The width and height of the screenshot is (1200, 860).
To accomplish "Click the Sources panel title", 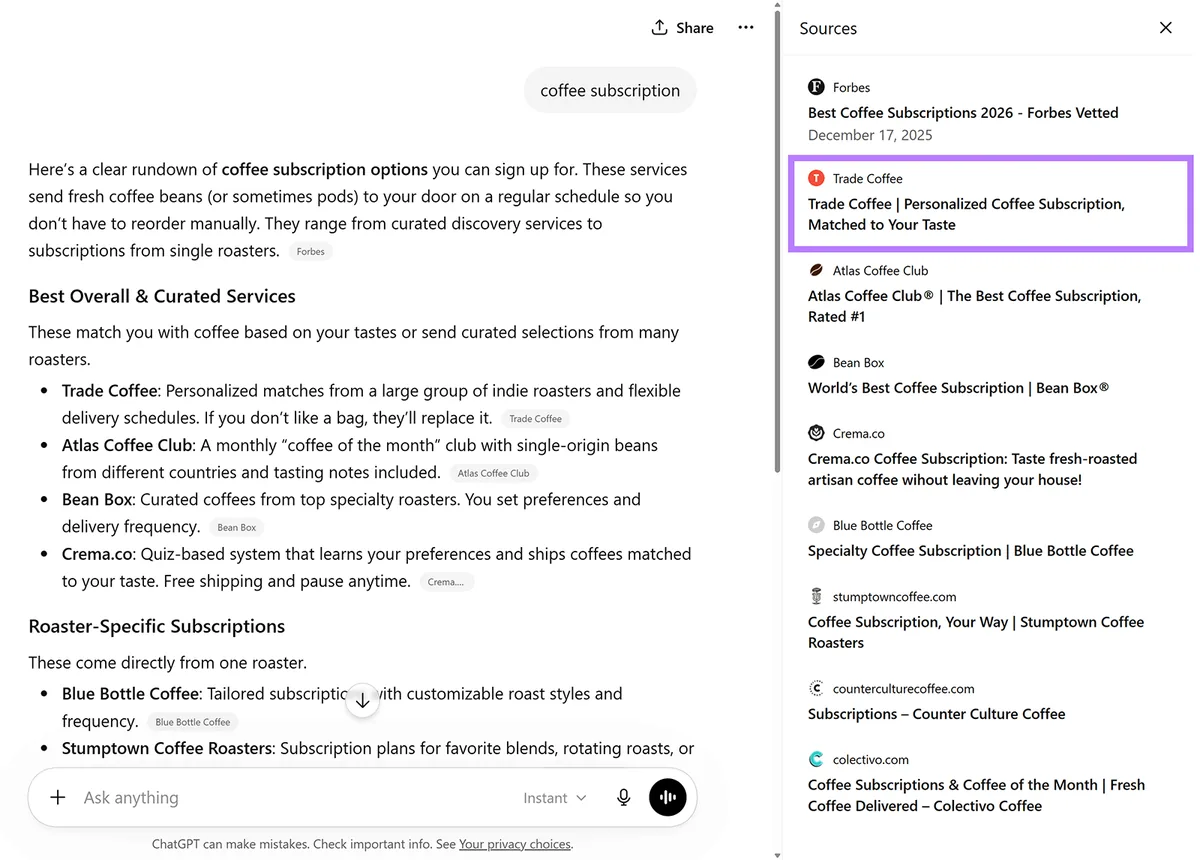I will [828, 29].
